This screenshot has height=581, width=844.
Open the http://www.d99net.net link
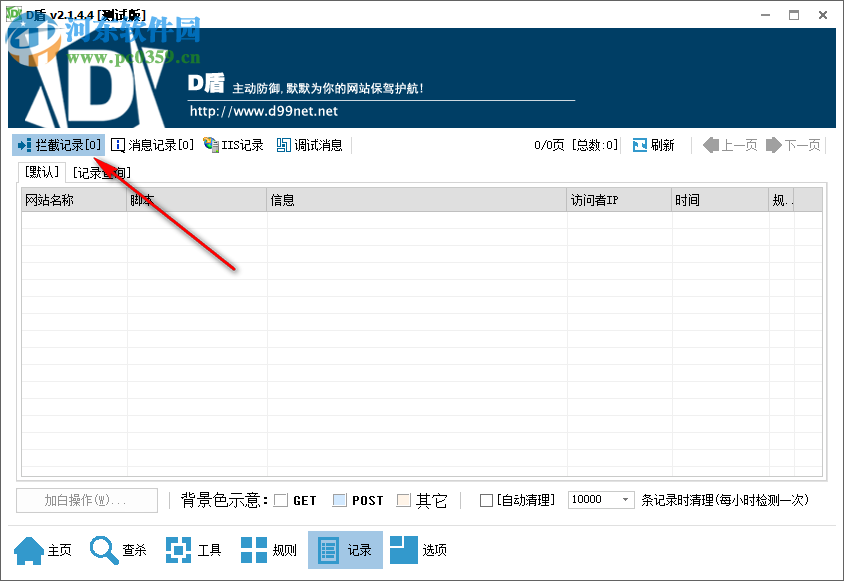coord(264,111)
